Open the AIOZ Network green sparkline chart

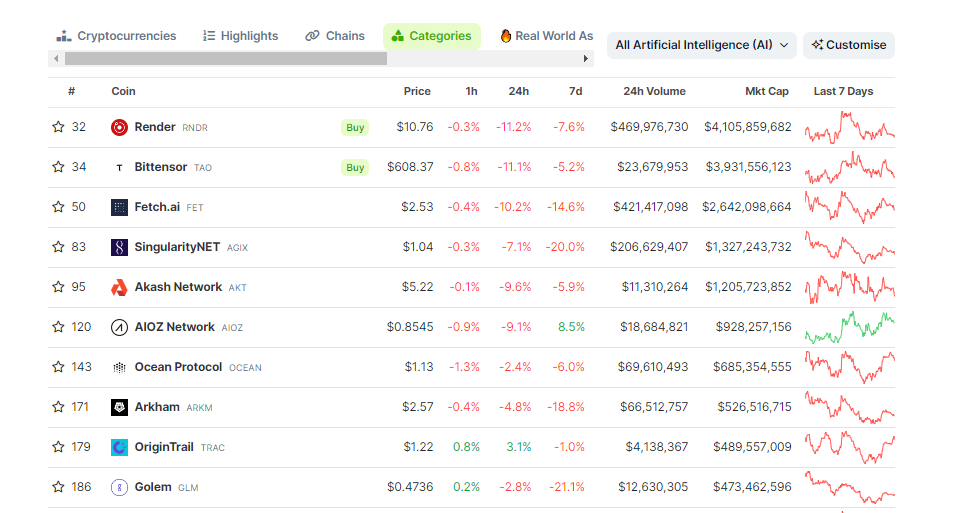tap(849, 327)
